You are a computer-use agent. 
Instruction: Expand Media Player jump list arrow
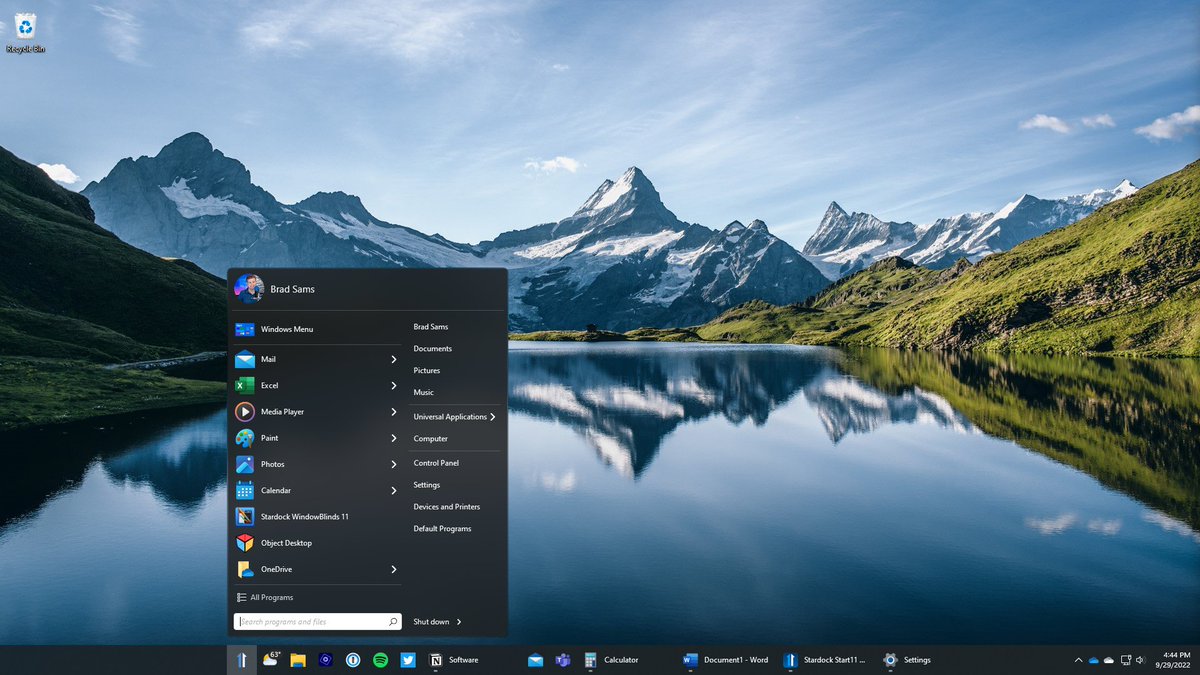pyautogui.click(x=394, y=411)
